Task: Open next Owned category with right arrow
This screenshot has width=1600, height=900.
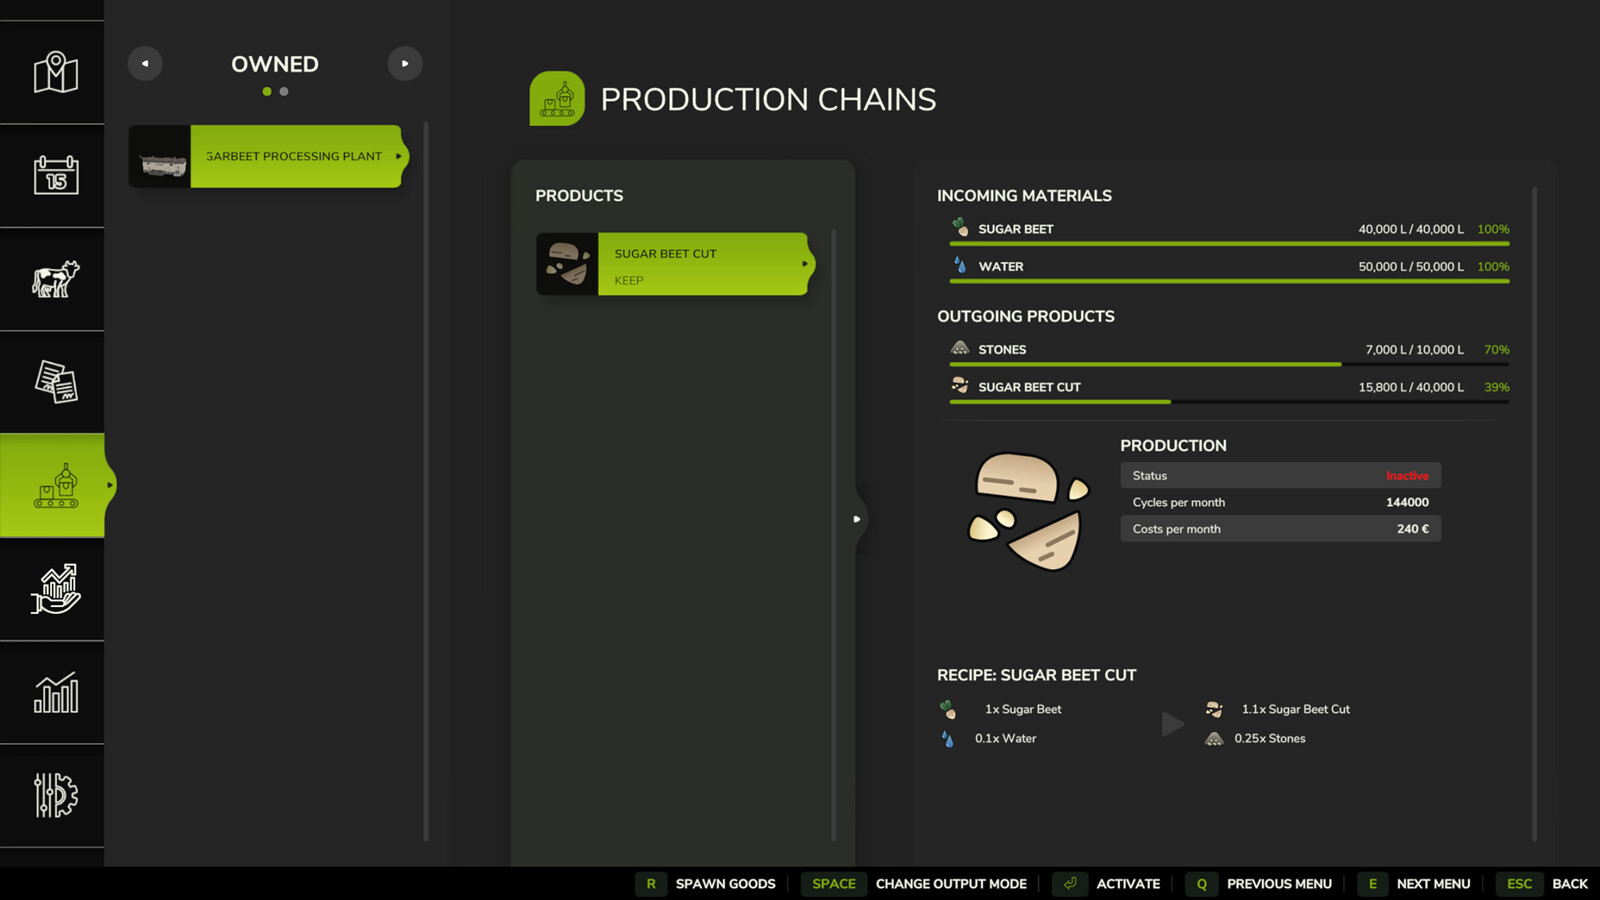Action: (405, 63)
